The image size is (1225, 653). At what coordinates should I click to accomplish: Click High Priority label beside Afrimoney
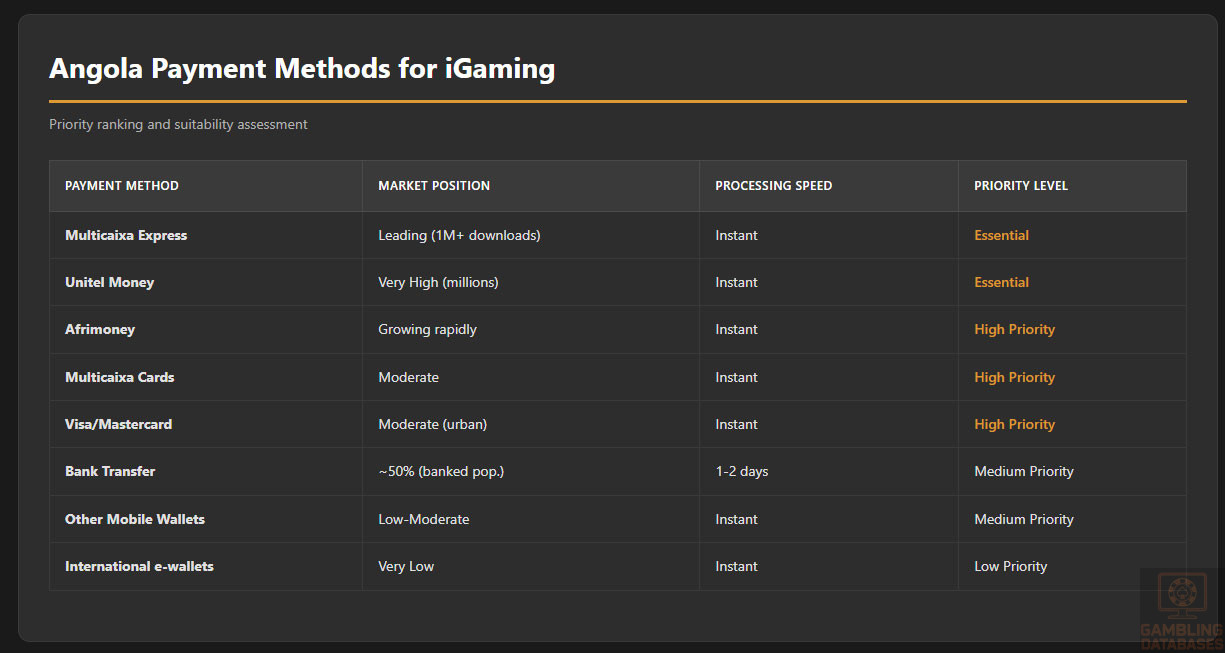[x=1014, y=330]
